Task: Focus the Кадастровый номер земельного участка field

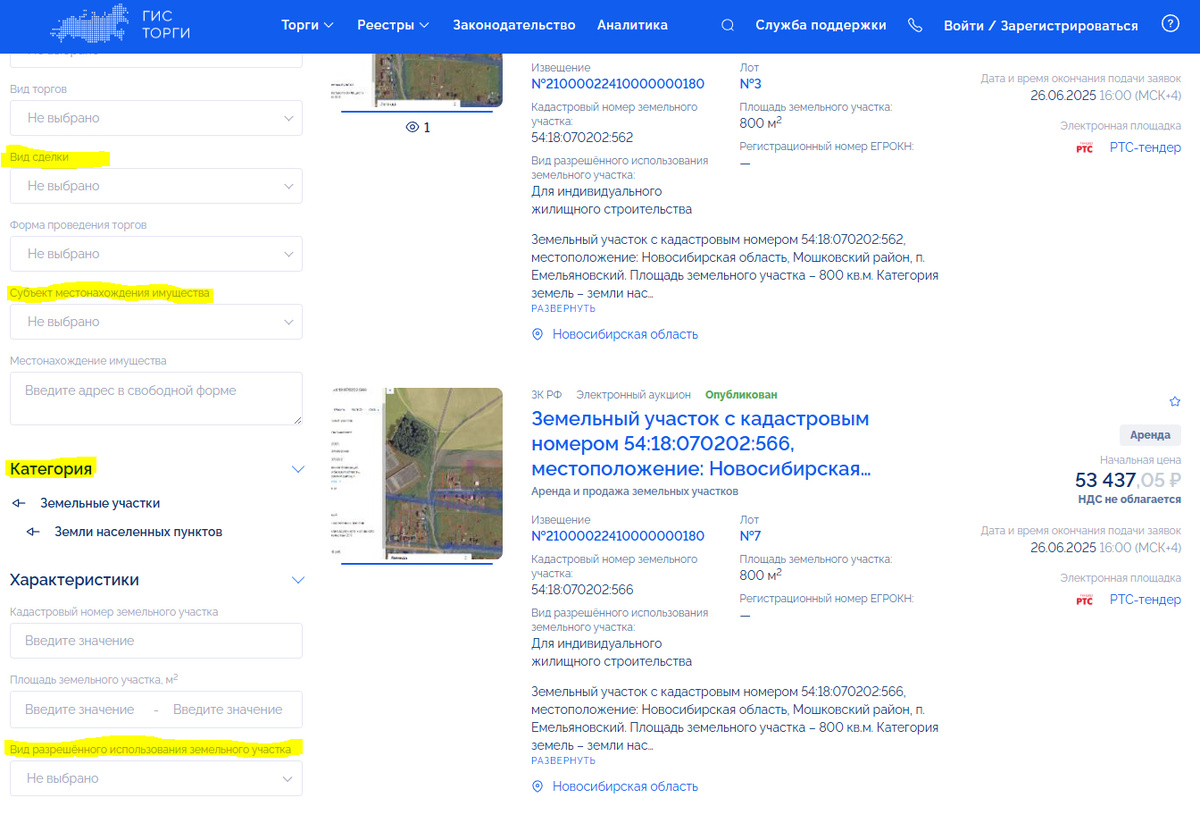Action: pyautogui.click(x=156, y=641)
